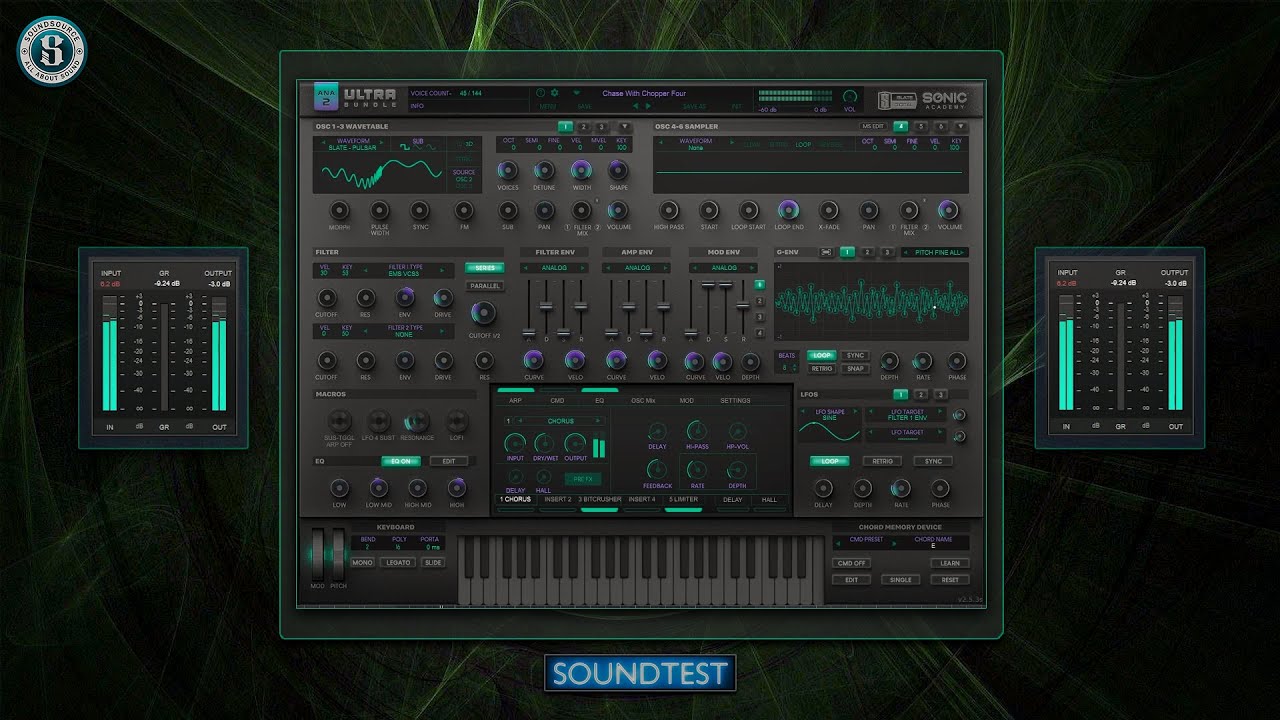
Task: Enable PARALLEL filter routing
Action: click(485, 286)
